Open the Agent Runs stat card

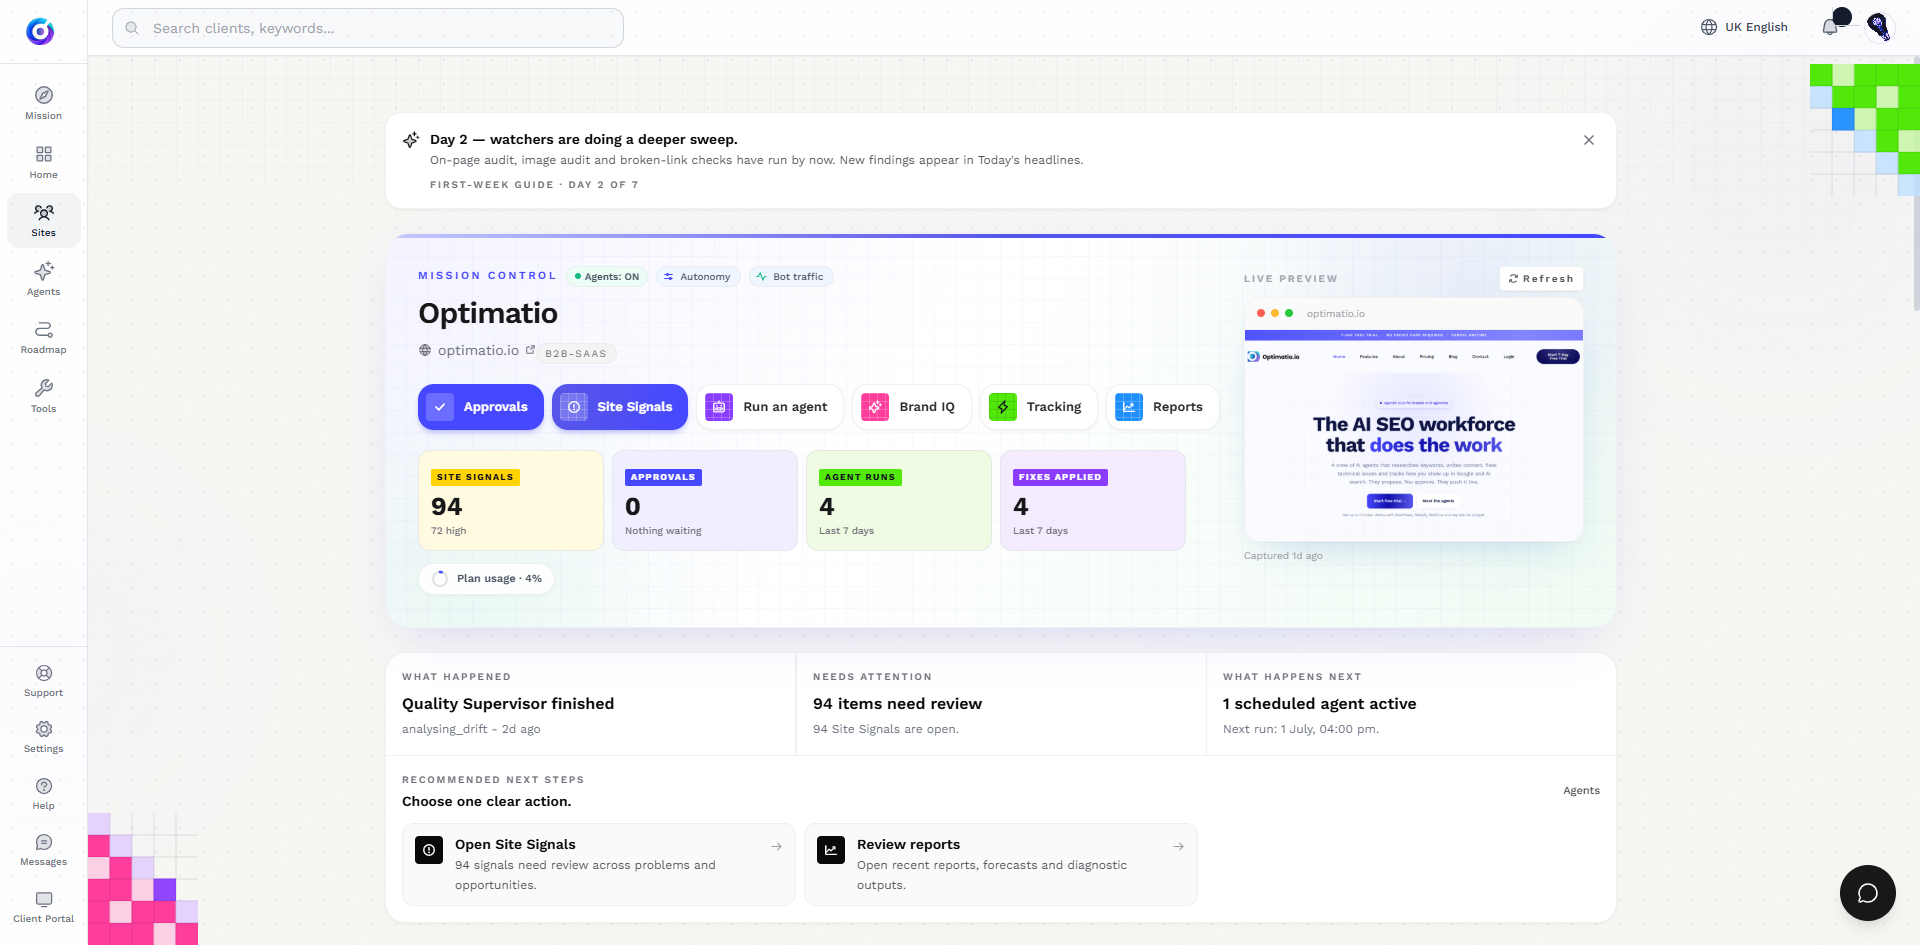click(899, 500)
